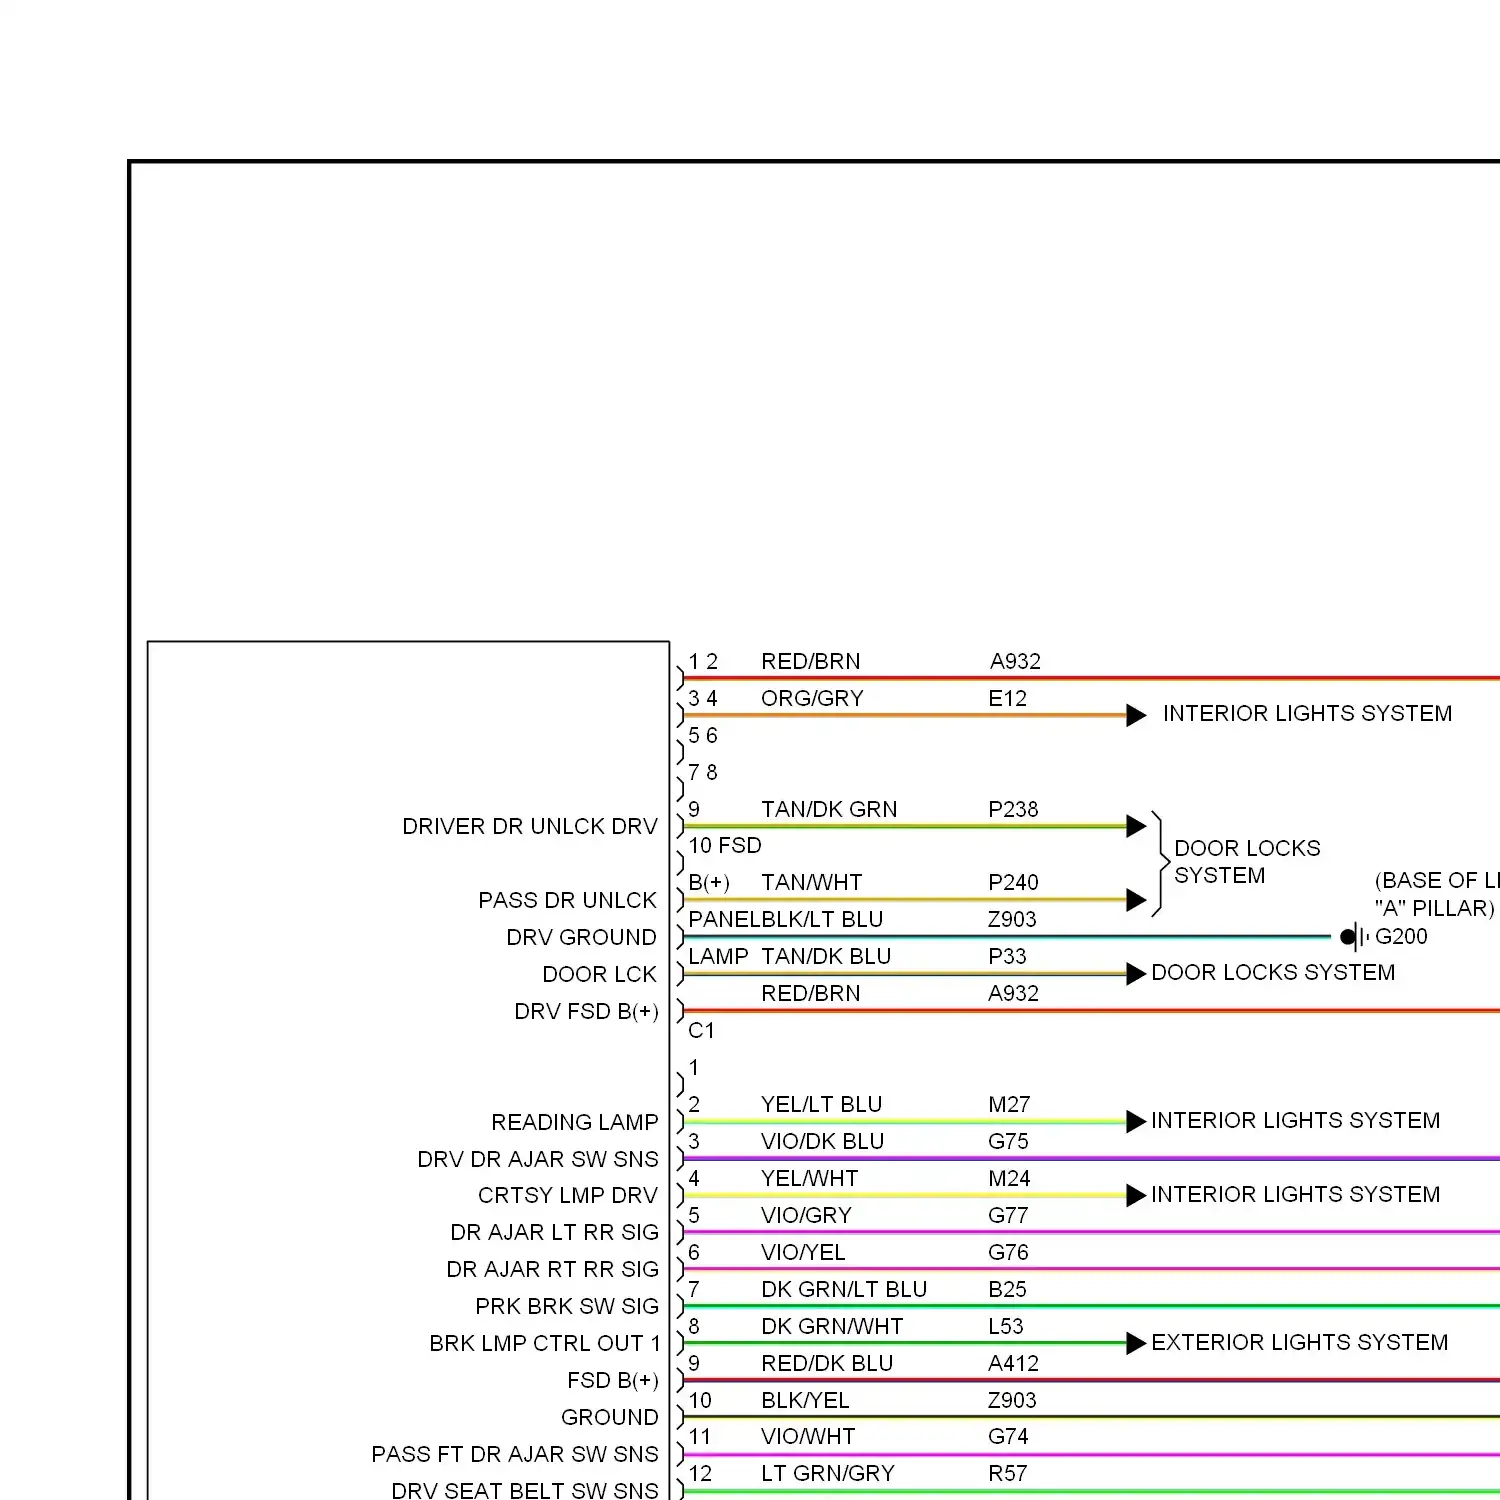Select the YEL/WHT wire label
1500x1500 pixels.
(809, 1178)
